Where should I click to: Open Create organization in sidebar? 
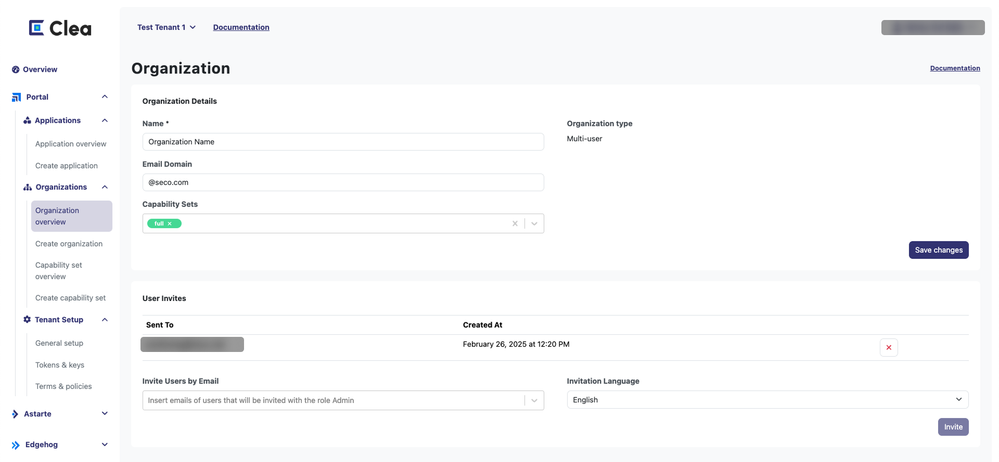(69, 244)
